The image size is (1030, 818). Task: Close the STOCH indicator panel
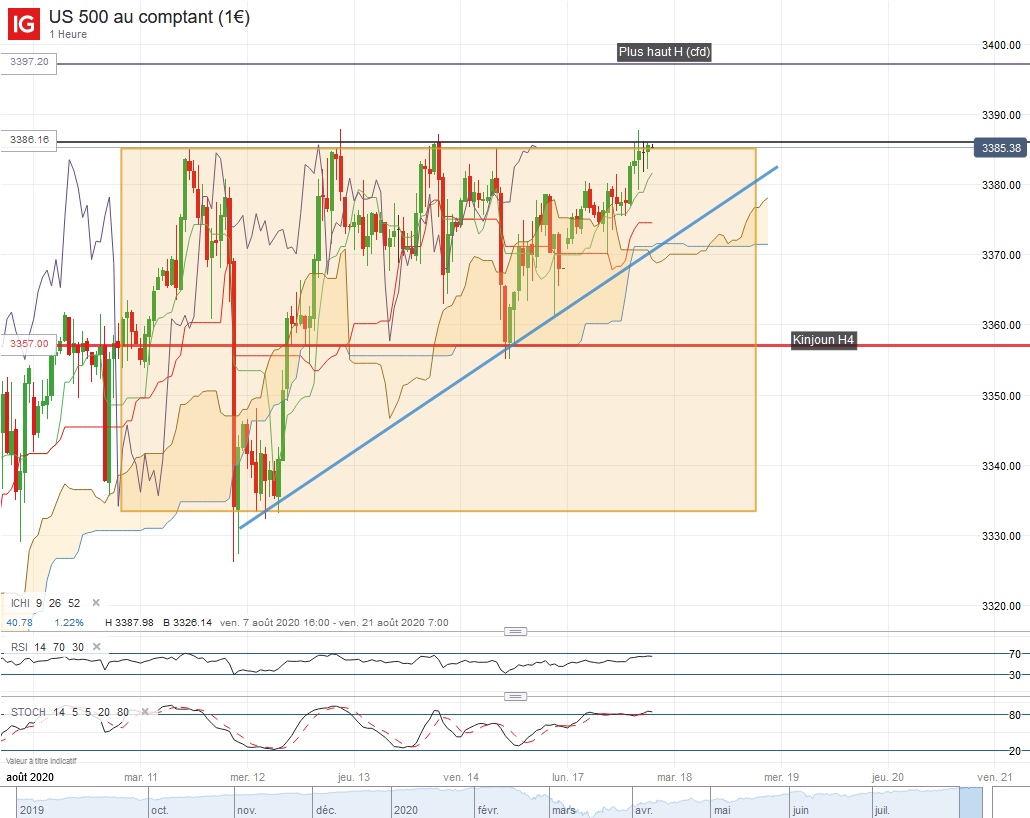point(145,712)
